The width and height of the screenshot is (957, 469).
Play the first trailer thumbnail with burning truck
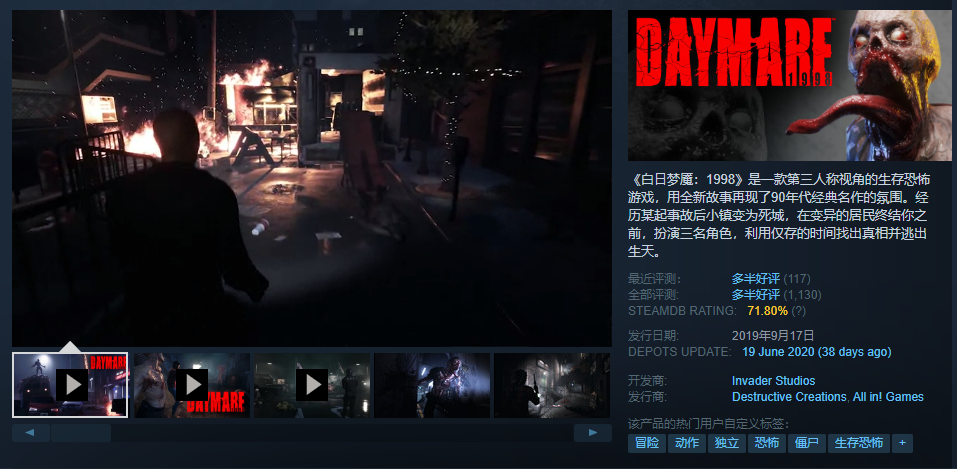[70, 385]
